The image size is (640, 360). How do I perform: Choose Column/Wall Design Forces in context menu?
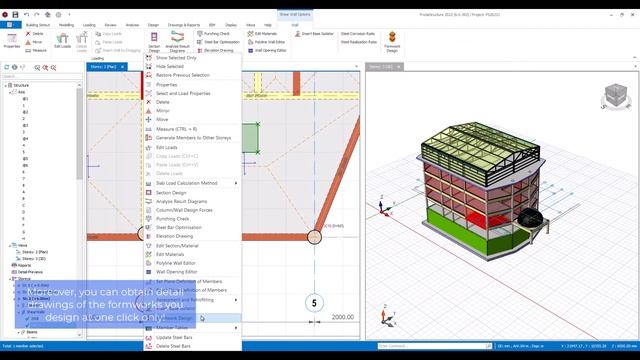coord(192,210)
